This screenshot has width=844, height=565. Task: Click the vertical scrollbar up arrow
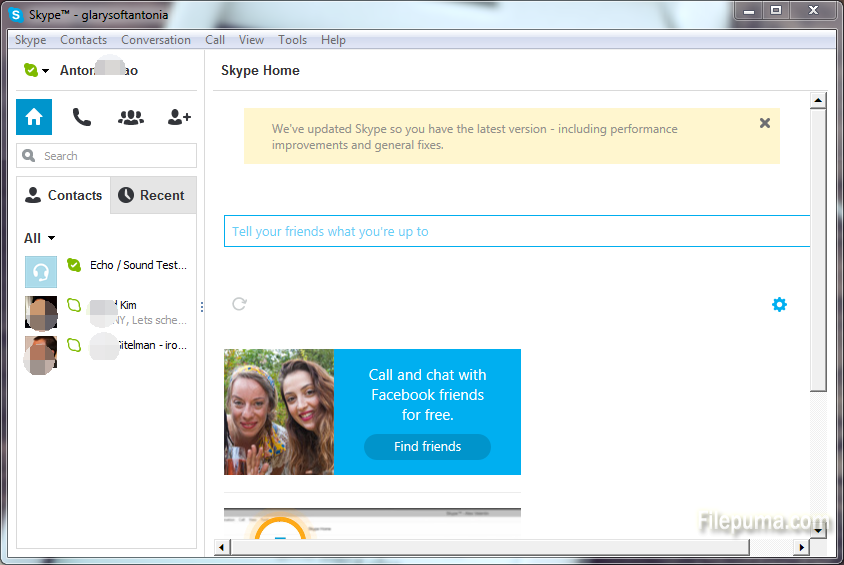point(817,101)
